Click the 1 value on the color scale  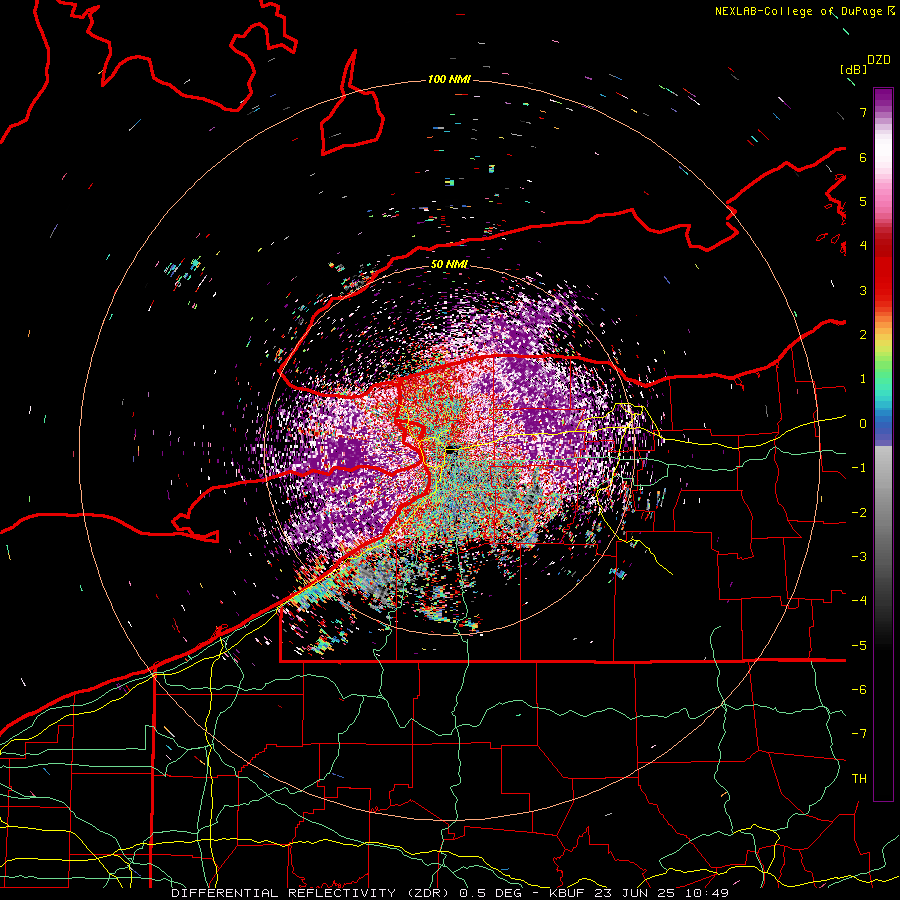[x=863, y=379]
